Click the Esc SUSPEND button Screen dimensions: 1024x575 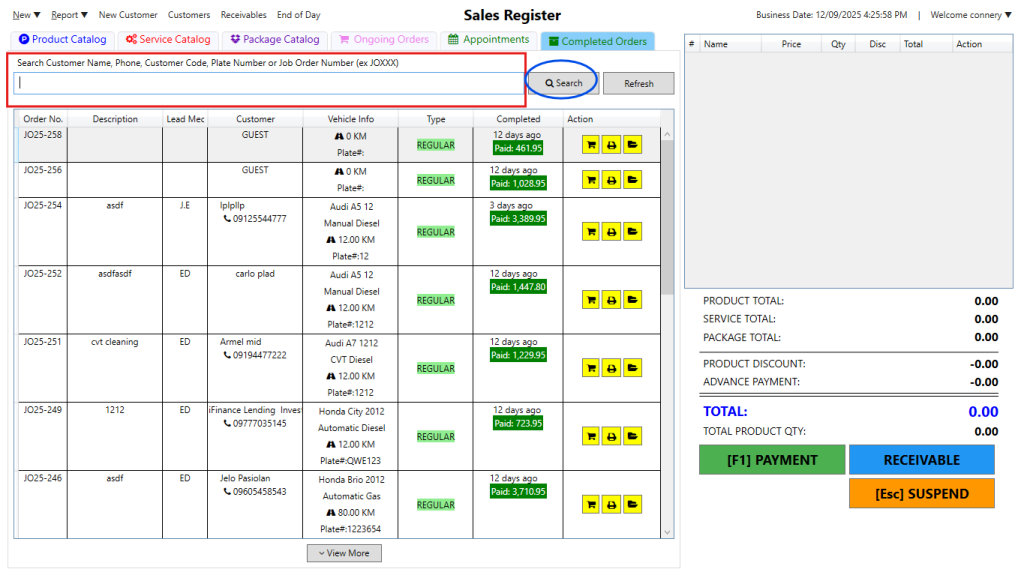(x=921, y=493)
